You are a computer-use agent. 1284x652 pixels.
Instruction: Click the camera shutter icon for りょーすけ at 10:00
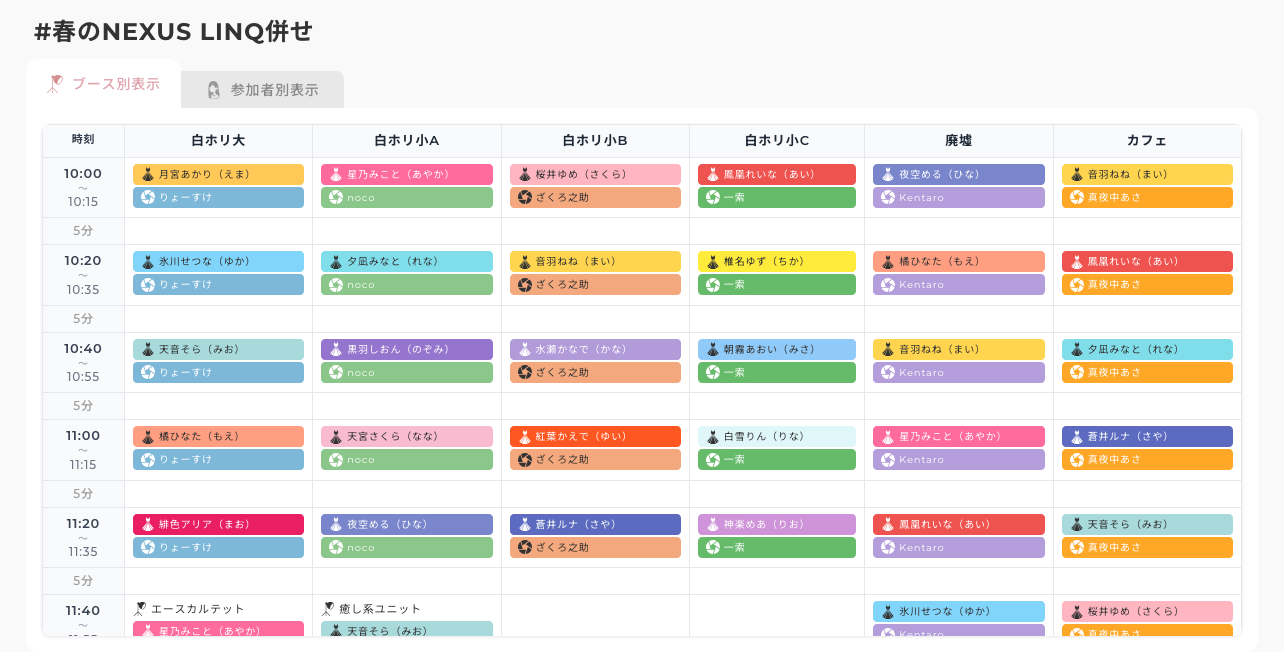click(147, 198)
